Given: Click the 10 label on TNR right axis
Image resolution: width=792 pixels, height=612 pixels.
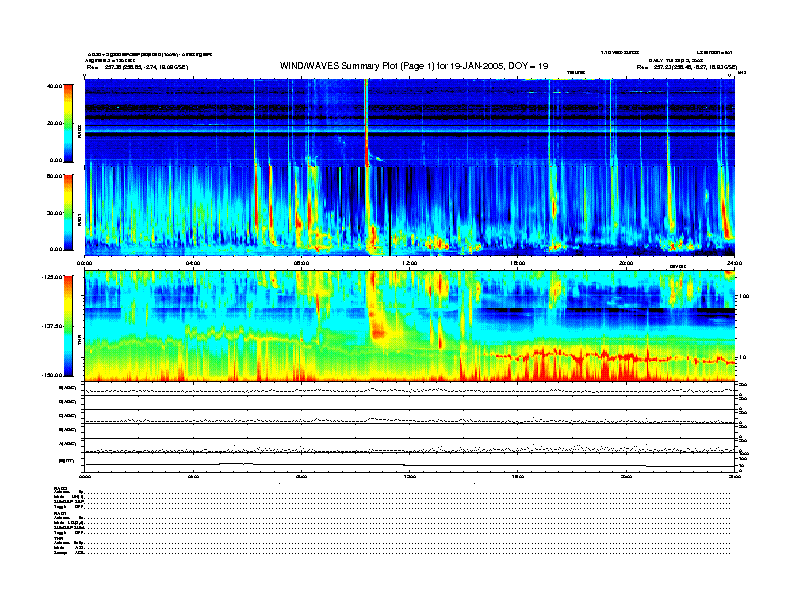Looking at the screenshot, I should tap(744, 358).
